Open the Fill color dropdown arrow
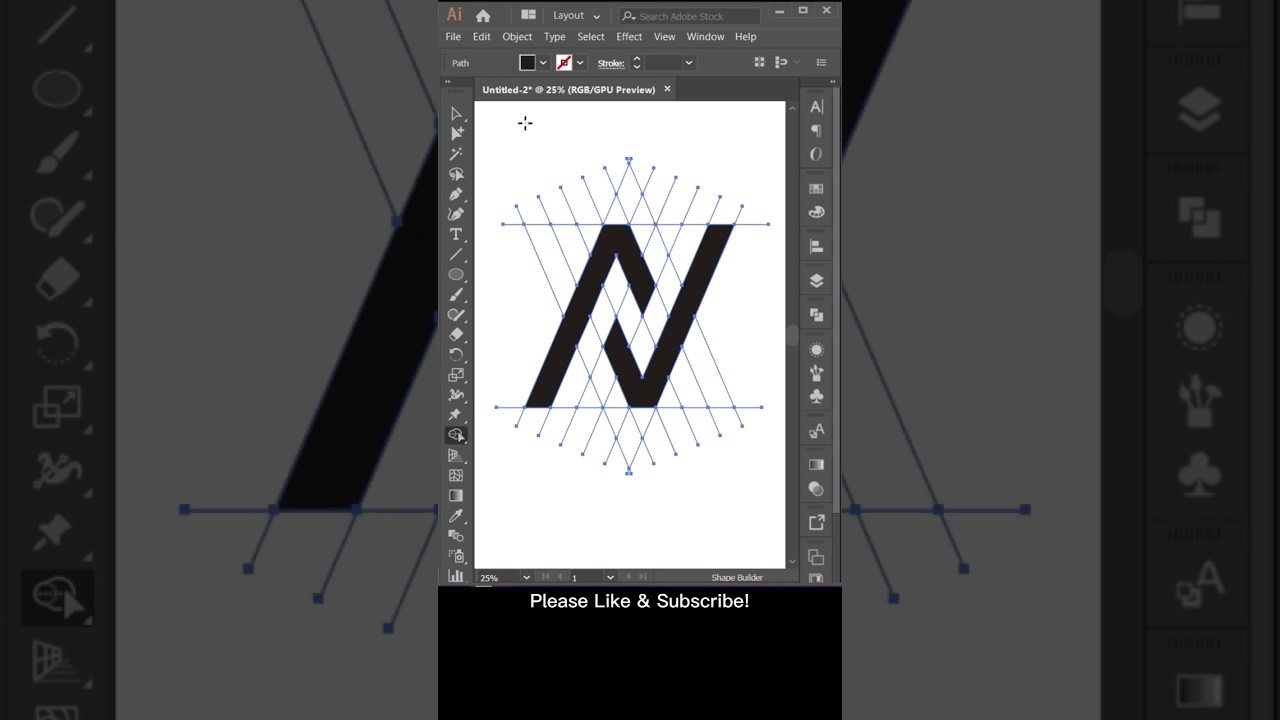 coord(543,63)
